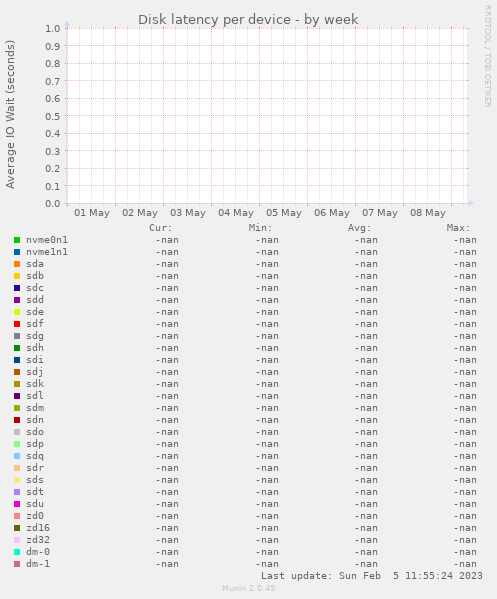Click the Munin 2.0.49 version text

coord(248,588)
